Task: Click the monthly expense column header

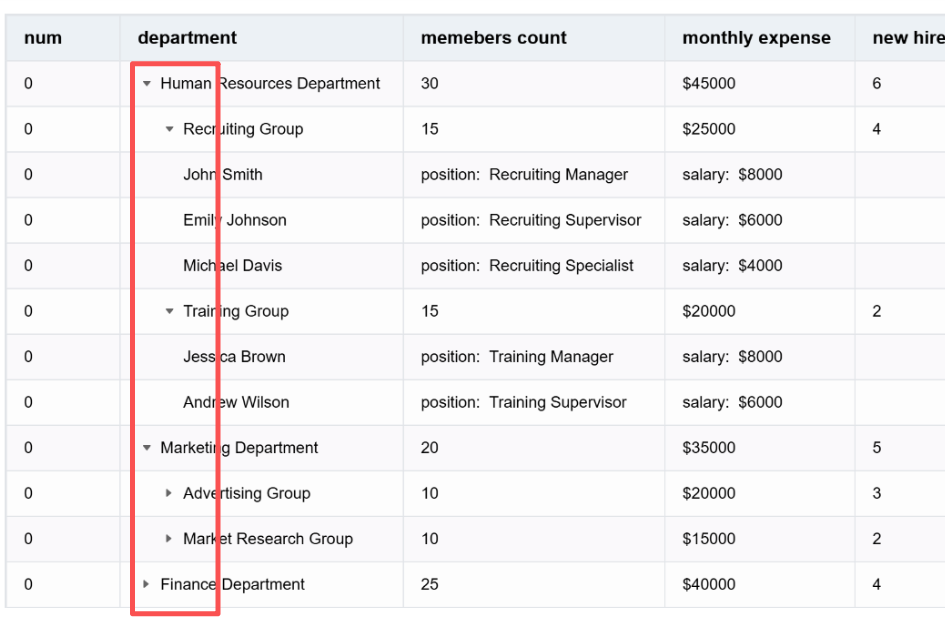Action: tap(756, 38)
